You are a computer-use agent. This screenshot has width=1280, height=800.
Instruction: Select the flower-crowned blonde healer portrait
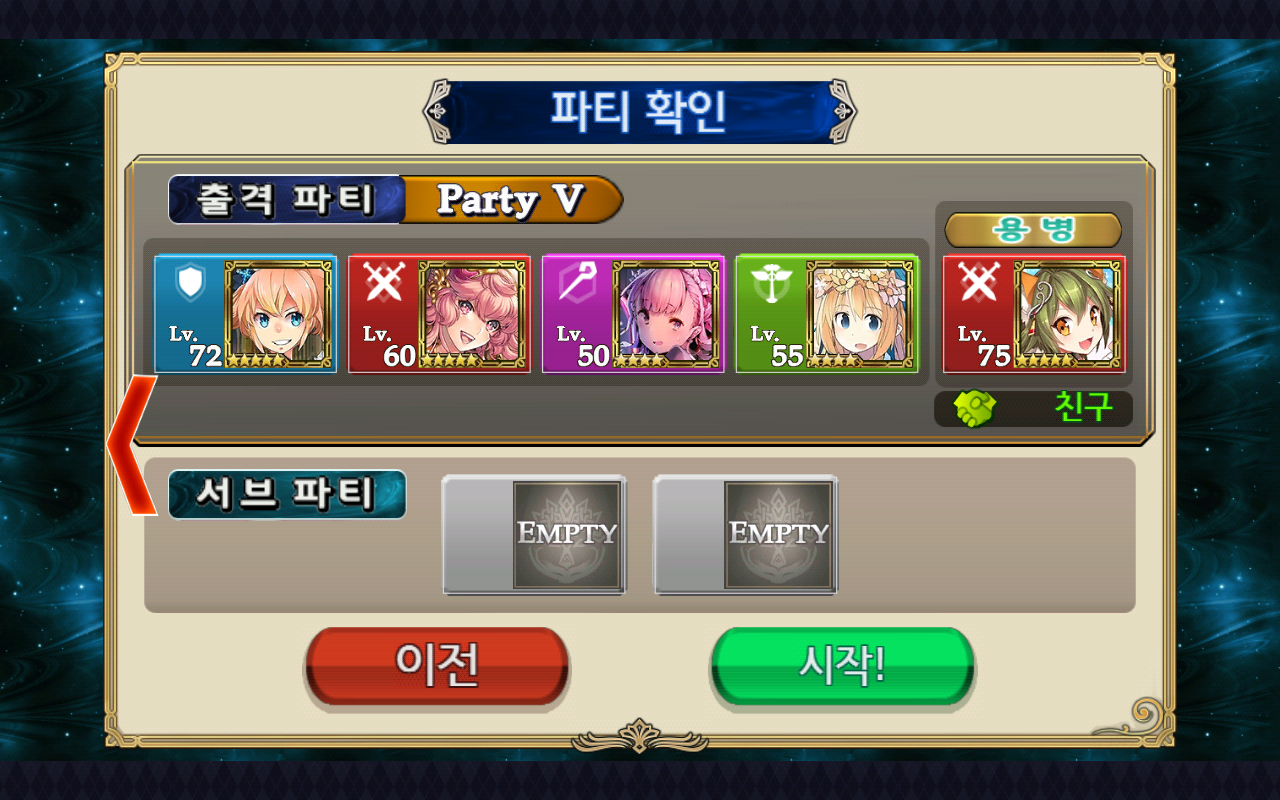[860, 314]
